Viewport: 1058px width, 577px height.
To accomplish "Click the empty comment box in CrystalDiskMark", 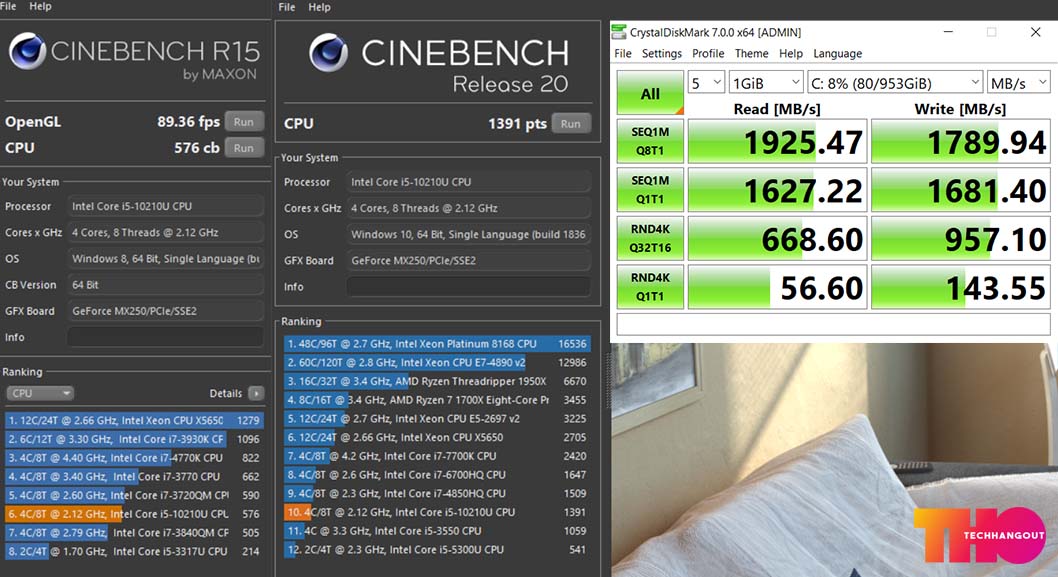I will coord(833,324).
